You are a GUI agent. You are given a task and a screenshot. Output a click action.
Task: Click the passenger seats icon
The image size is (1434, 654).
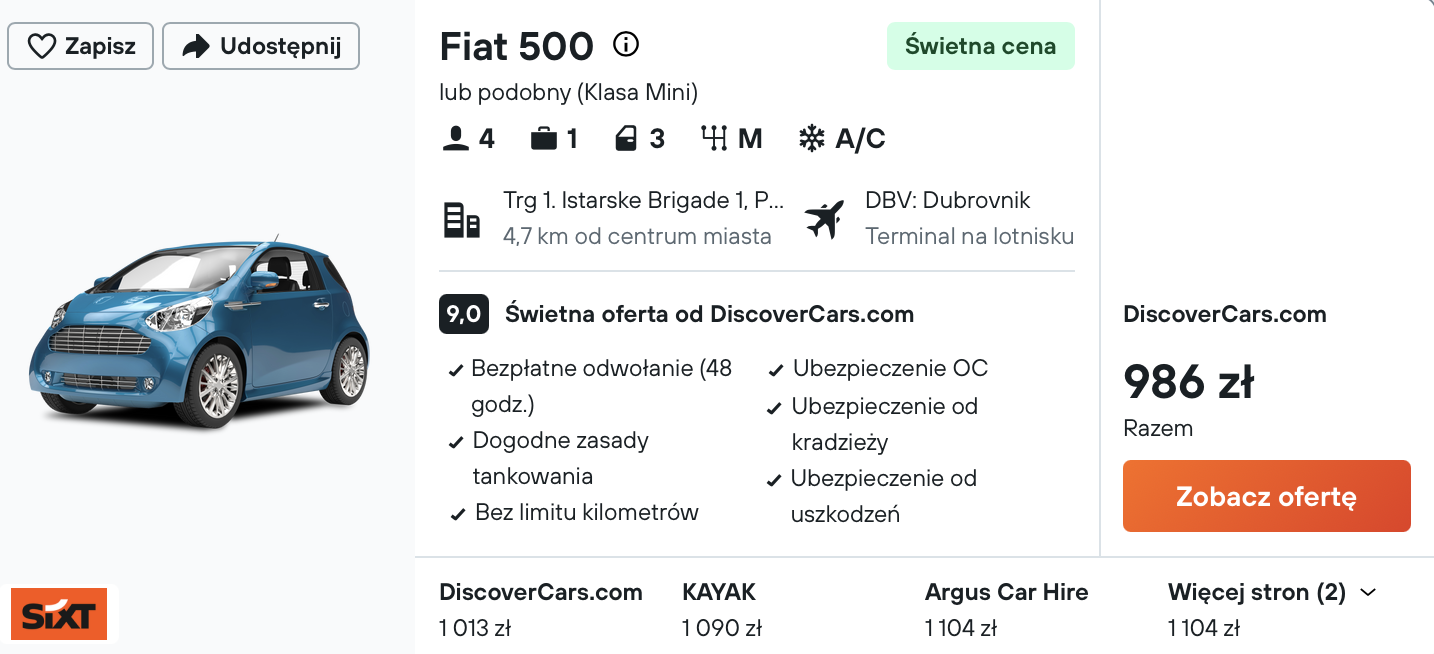(456, 138)
